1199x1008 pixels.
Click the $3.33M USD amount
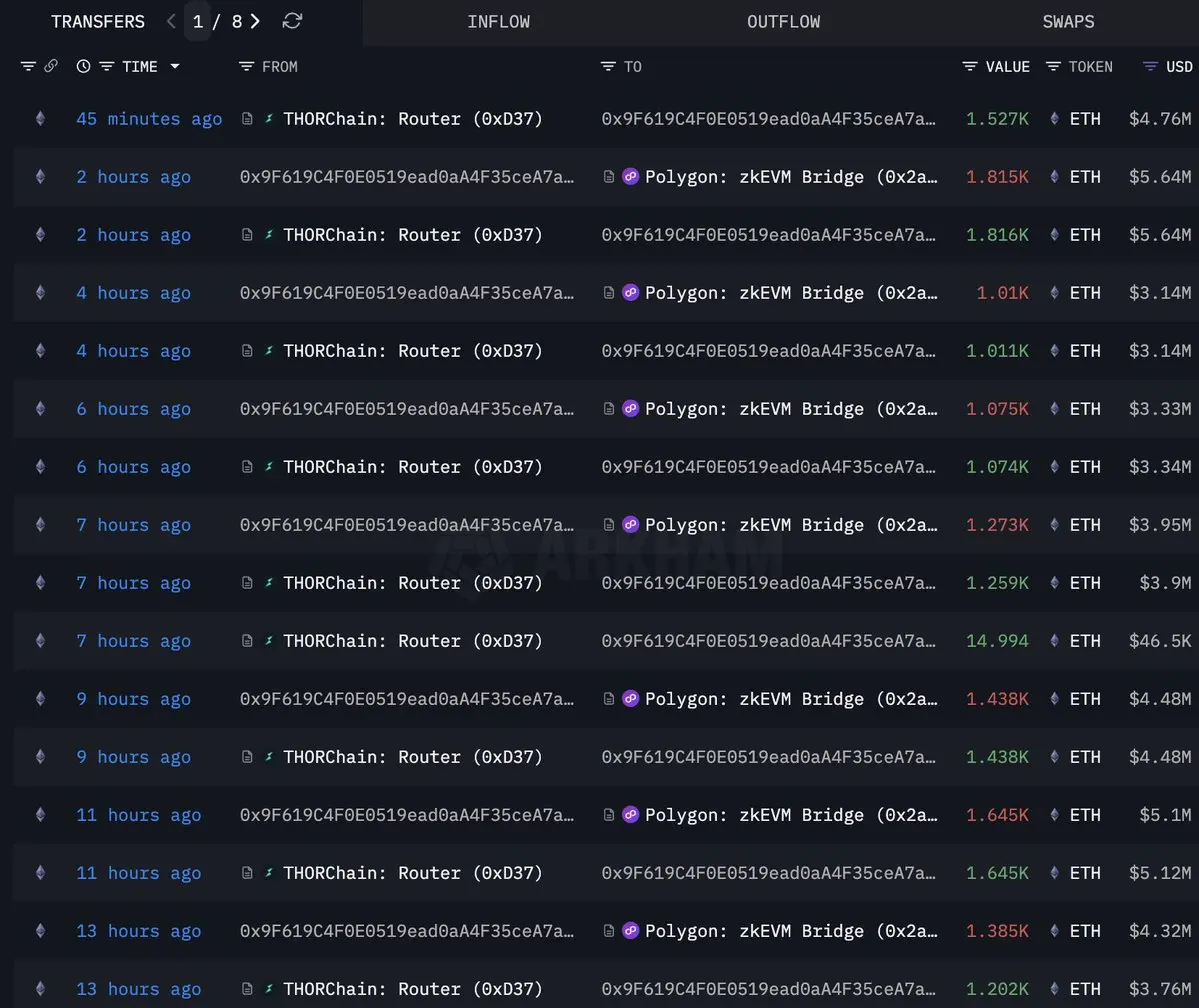click(1160, 409)
